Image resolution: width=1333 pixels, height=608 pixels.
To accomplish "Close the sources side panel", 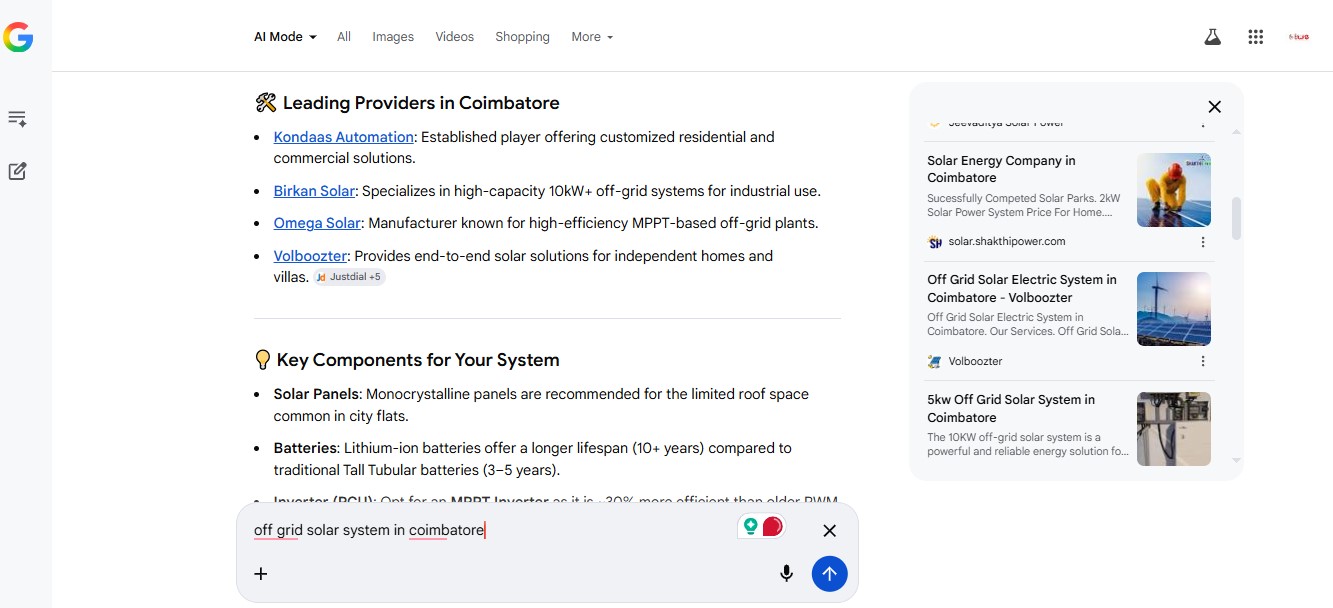I will (1214, 107).
